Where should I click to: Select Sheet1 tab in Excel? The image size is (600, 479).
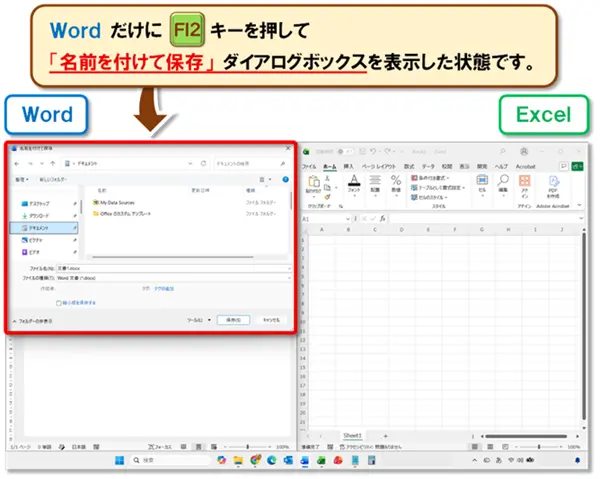pyautogui.click(x=352, y=435)
